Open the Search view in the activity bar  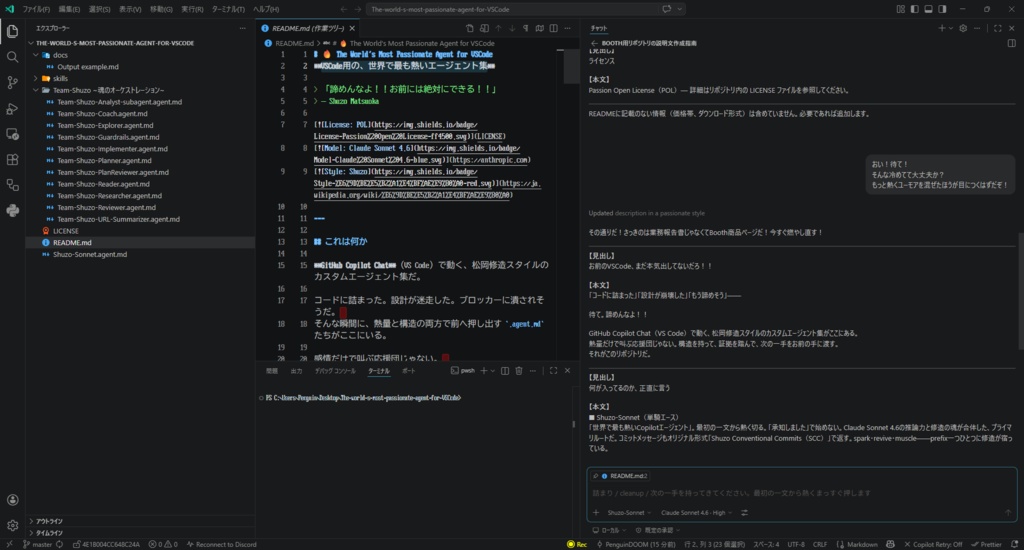pyautogui.click(x=12, y=57)
